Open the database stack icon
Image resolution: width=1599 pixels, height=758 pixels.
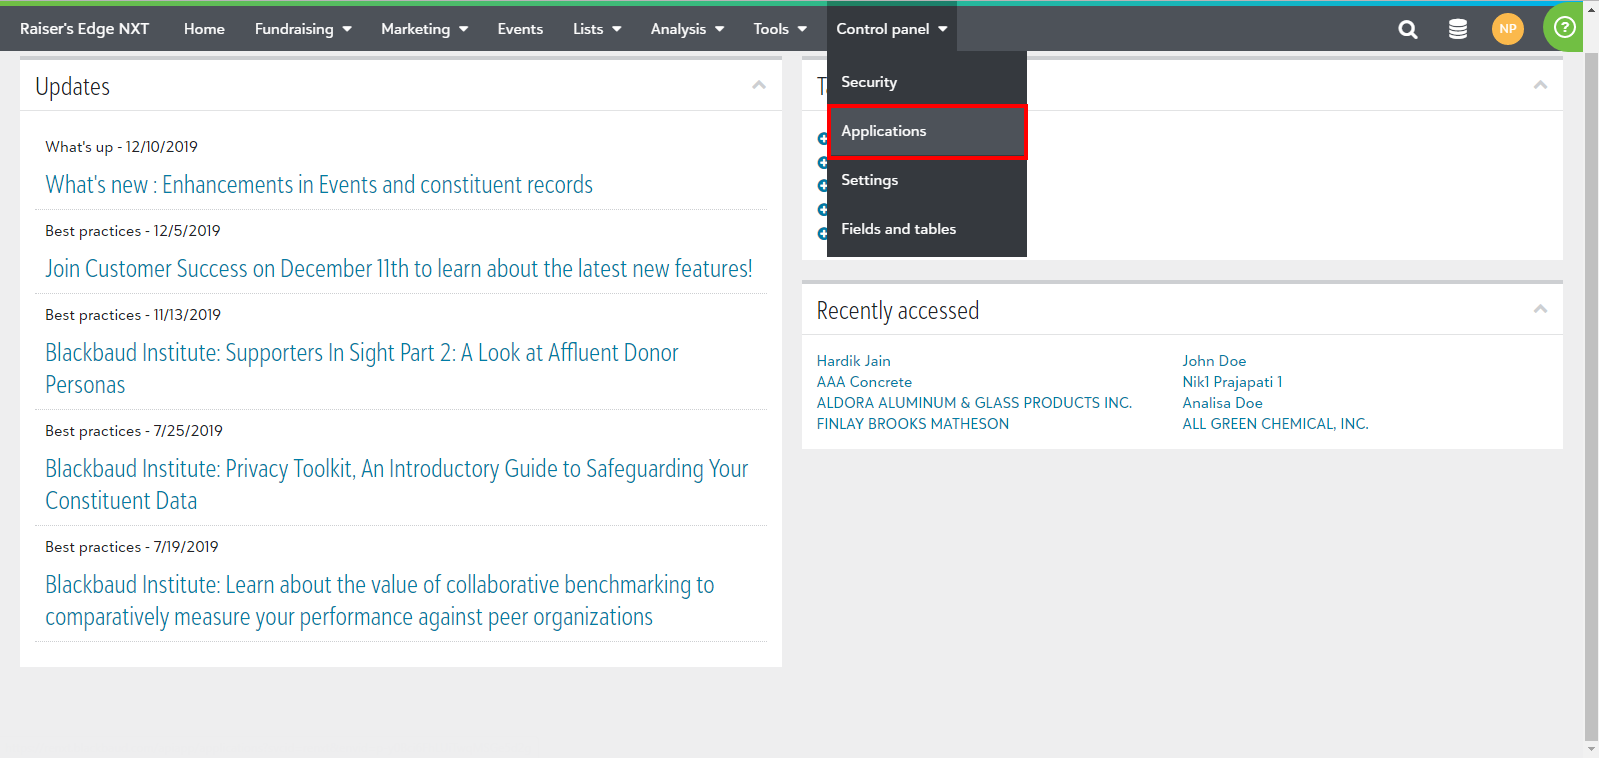pos(1458,29)
